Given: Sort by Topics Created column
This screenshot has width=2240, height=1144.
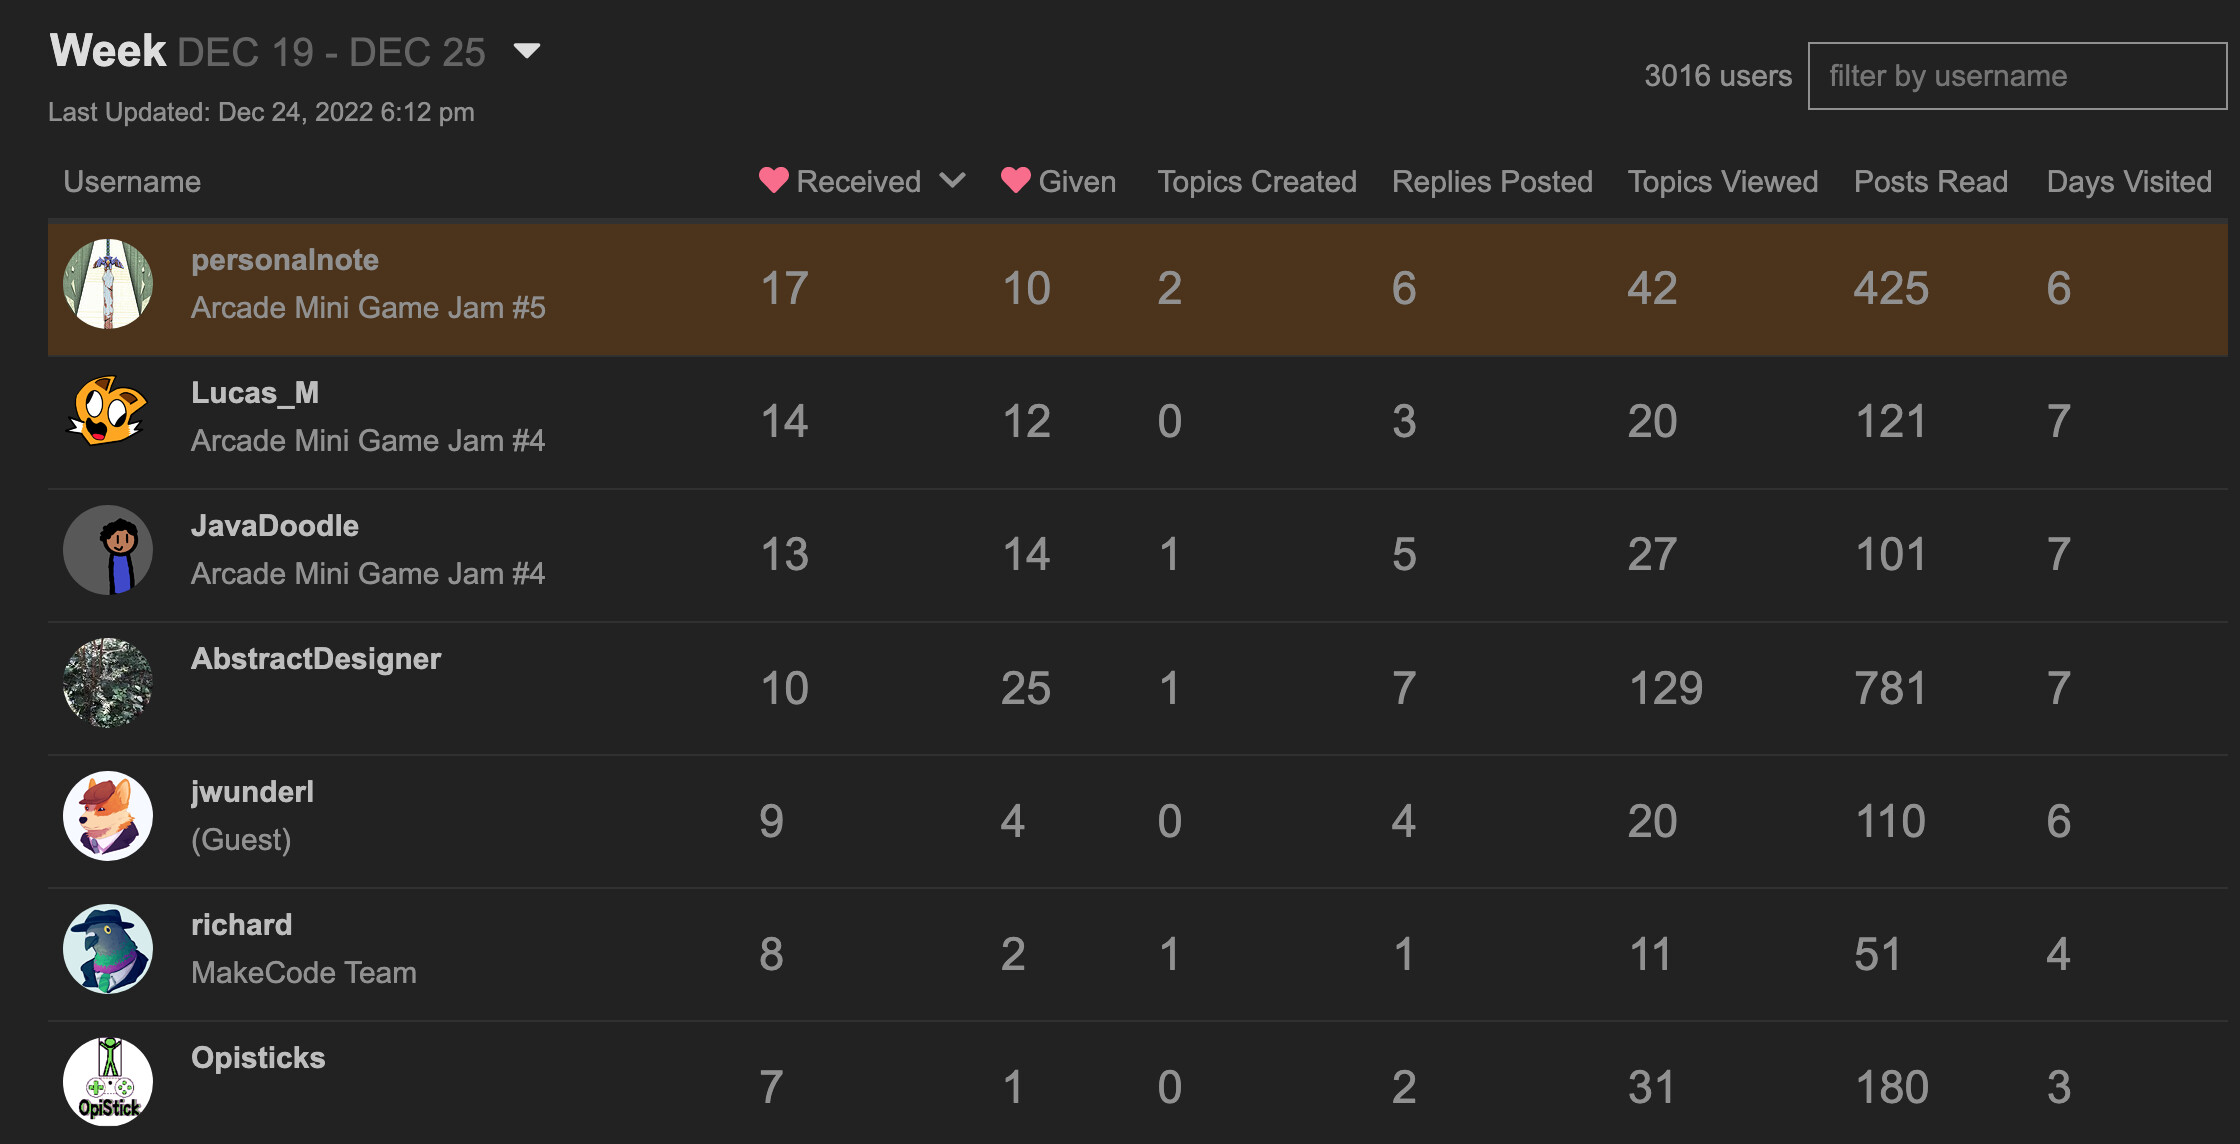Looking at the screenshot, I should 1256,182.
